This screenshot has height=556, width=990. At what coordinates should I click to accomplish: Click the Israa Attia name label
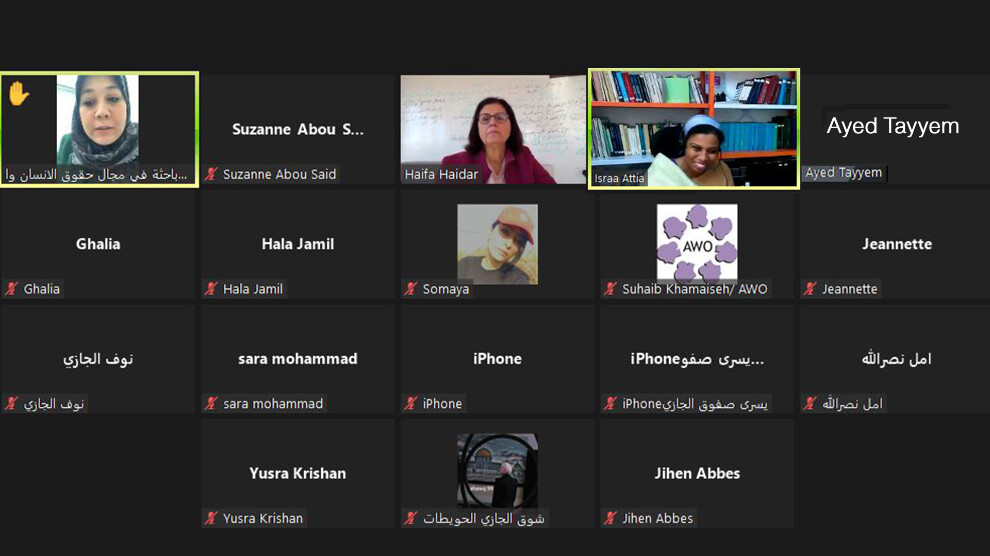coord(619,178)
